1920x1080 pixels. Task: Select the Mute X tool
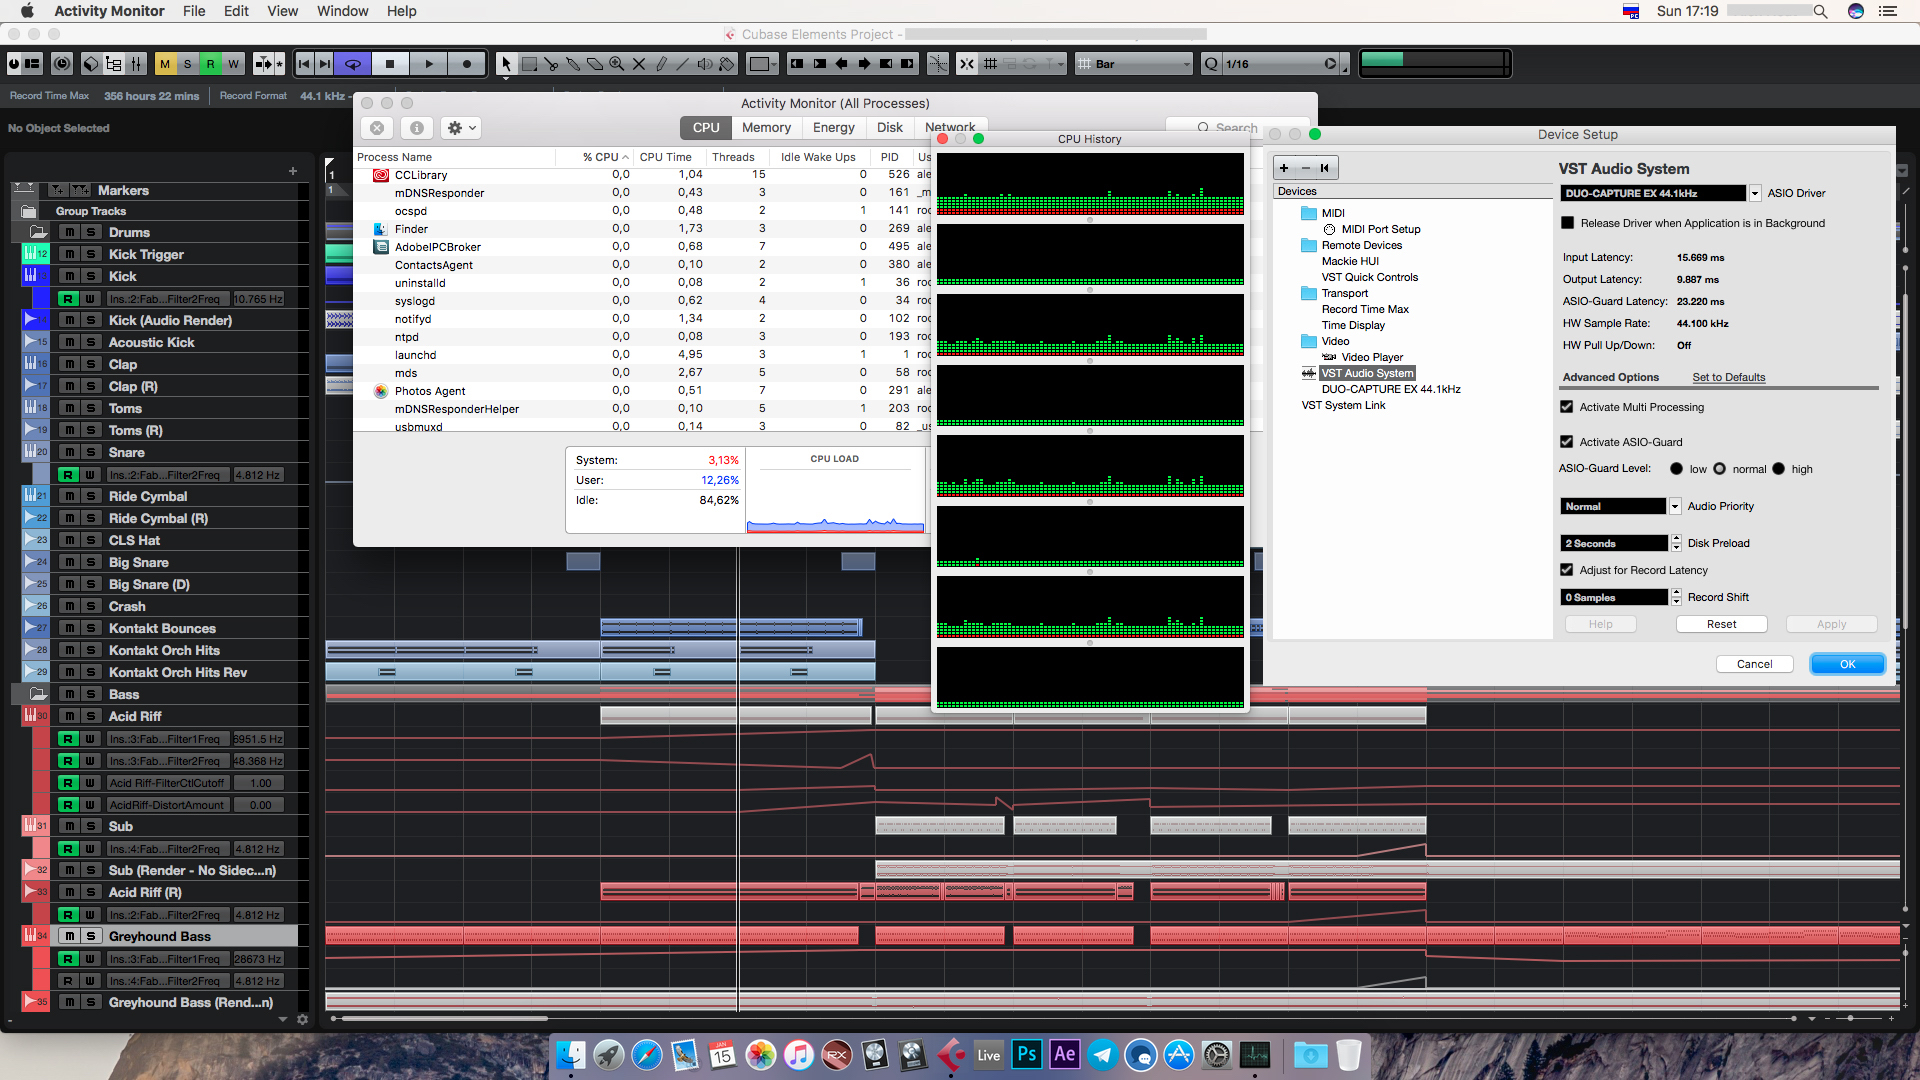tap(639, 64)
